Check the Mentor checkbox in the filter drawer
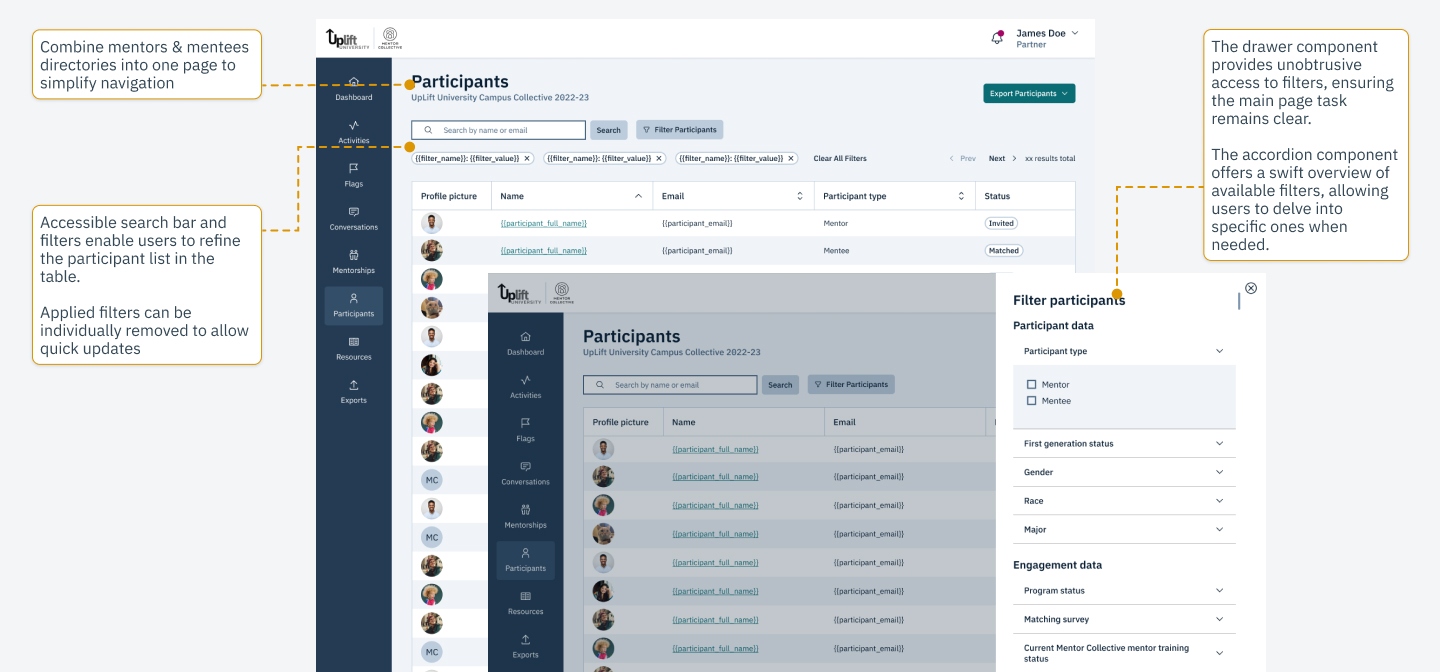Image resolution: width=1440 pixels, height=672 pixels. pos(1032,384)
